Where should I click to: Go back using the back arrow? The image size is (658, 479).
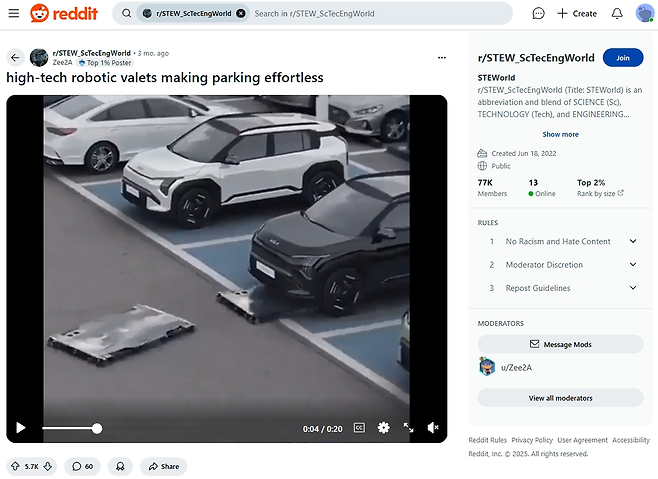(15, 57)
